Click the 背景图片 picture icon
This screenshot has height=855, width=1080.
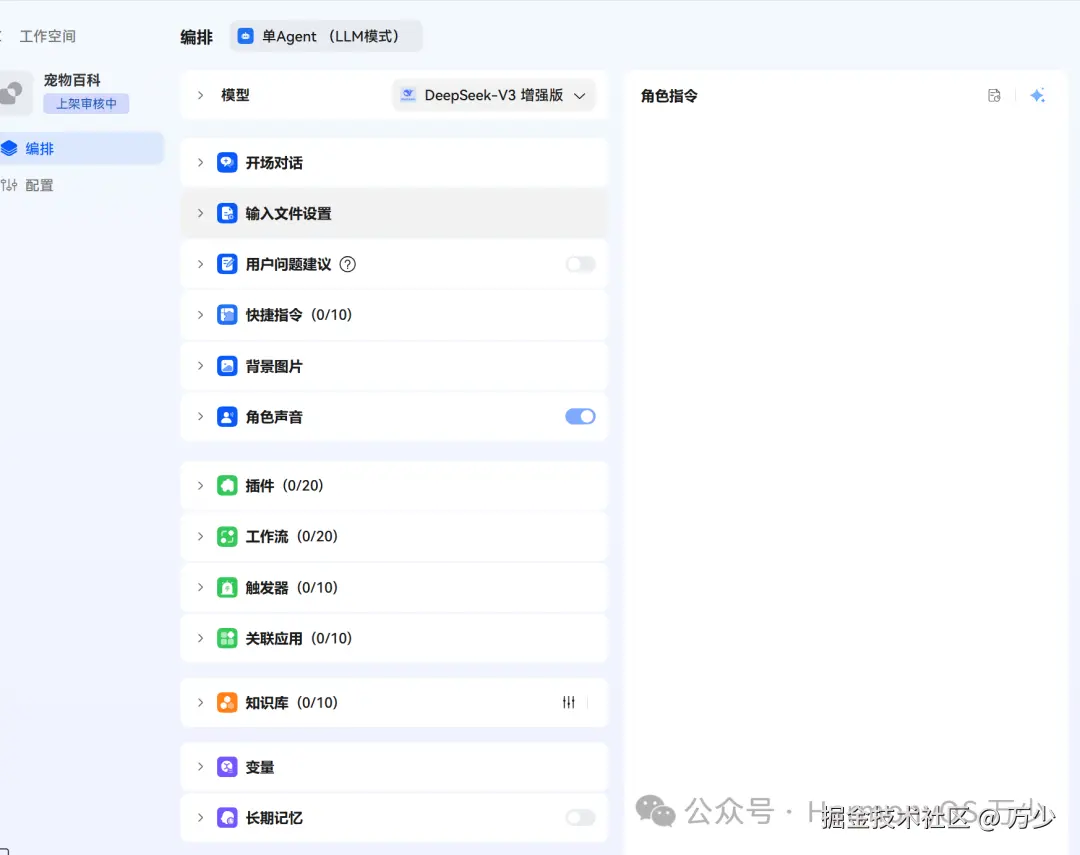click(227, 366)
